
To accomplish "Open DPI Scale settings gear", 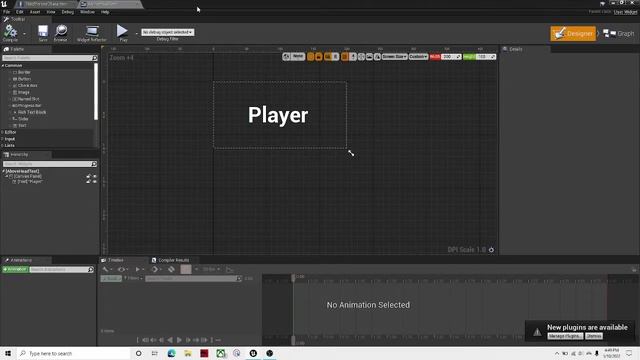I will pos(491,250).
